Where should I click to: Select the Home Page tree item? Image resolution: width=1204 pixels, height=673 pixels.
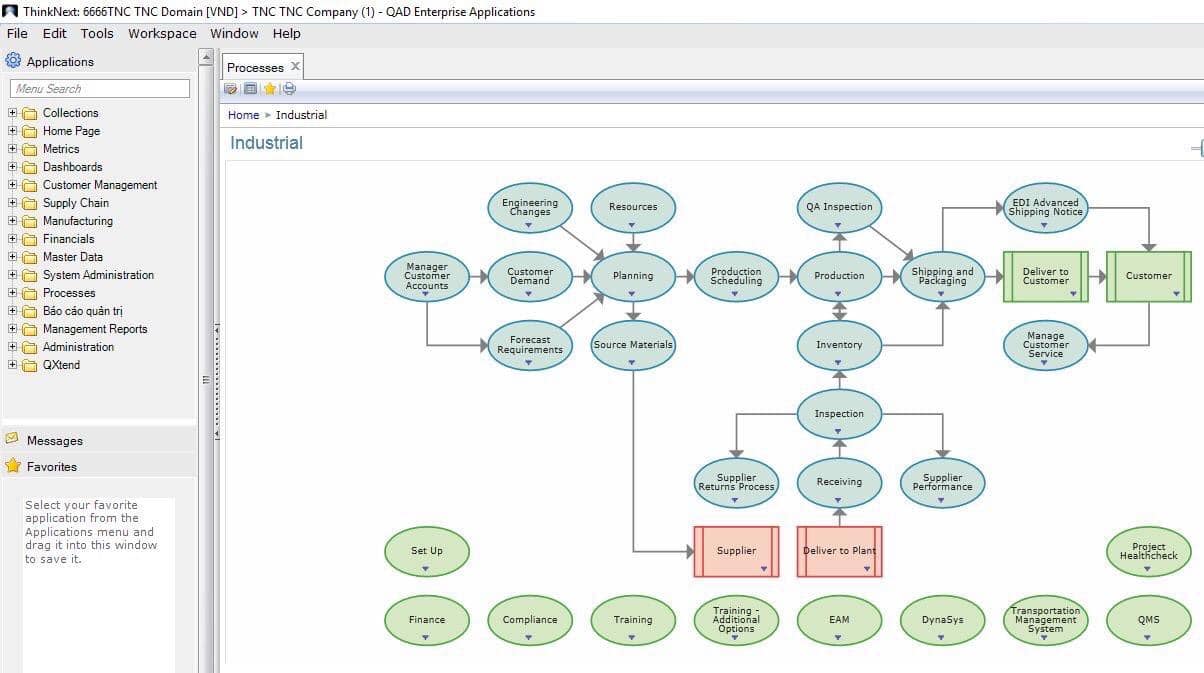71,131
